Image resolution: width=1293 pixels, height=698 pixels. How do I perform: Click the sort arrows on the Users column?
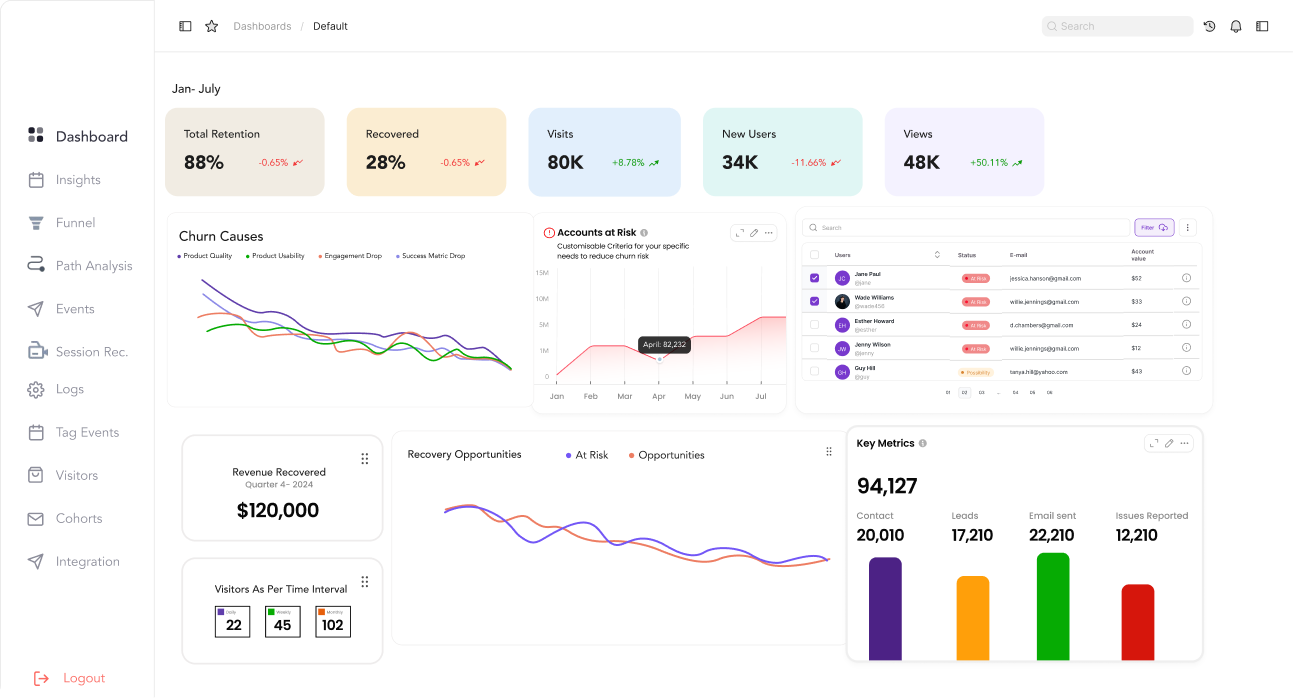click(937, 255)
